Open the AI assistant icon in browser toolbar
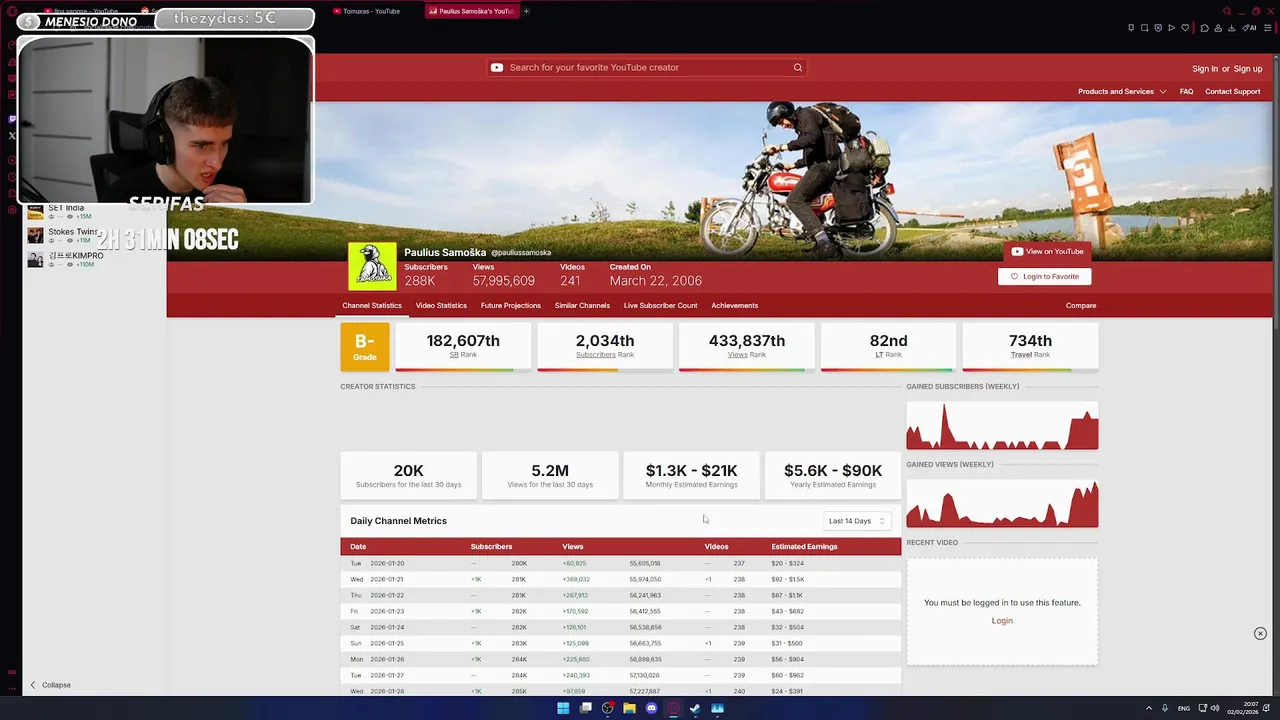Viewport: 1280px width, 720px height. (x=1250, y=28)
